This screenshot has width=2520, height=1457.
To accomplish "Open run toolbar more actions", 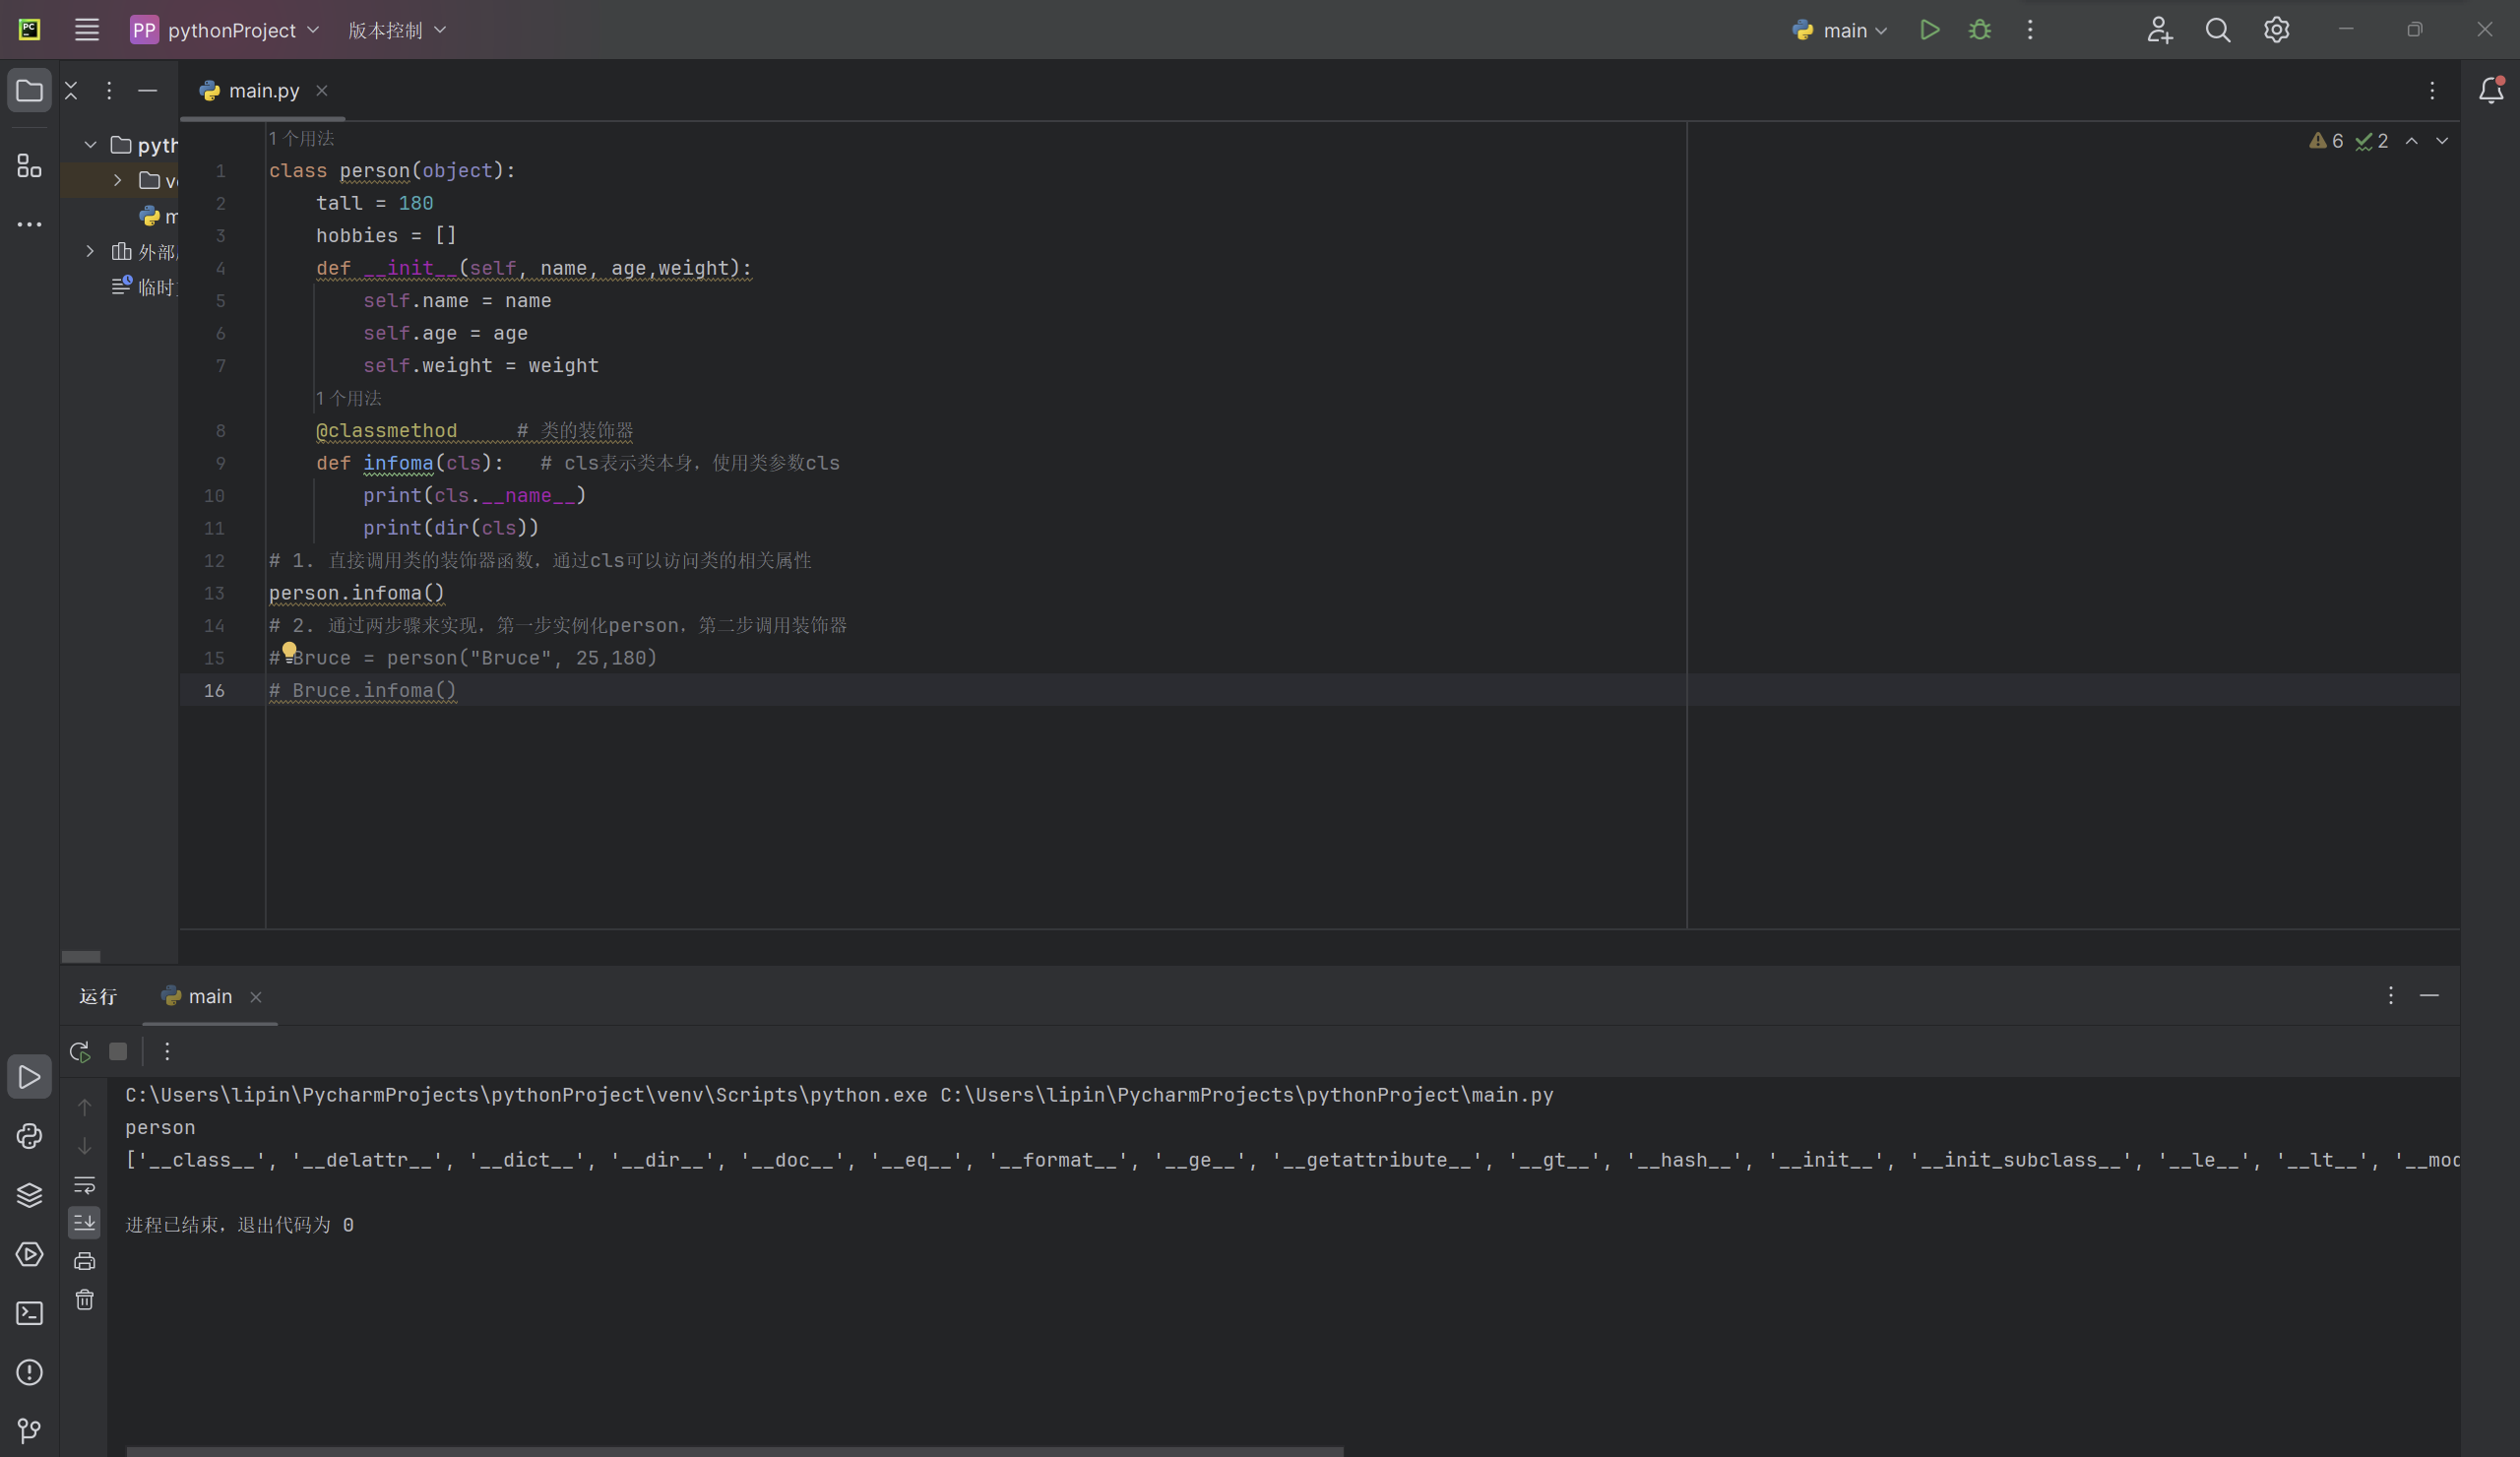I will [167, 1052].
